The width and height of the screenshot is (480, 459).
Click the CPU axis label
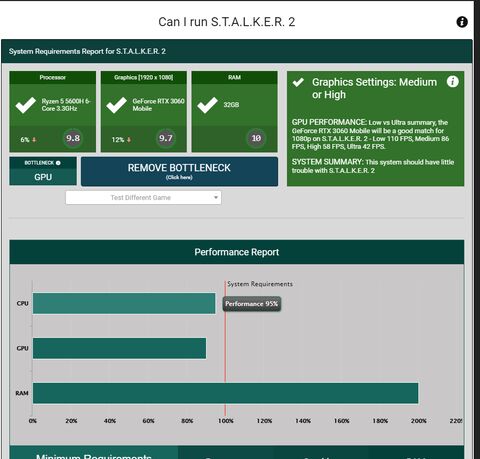(22, 303)
